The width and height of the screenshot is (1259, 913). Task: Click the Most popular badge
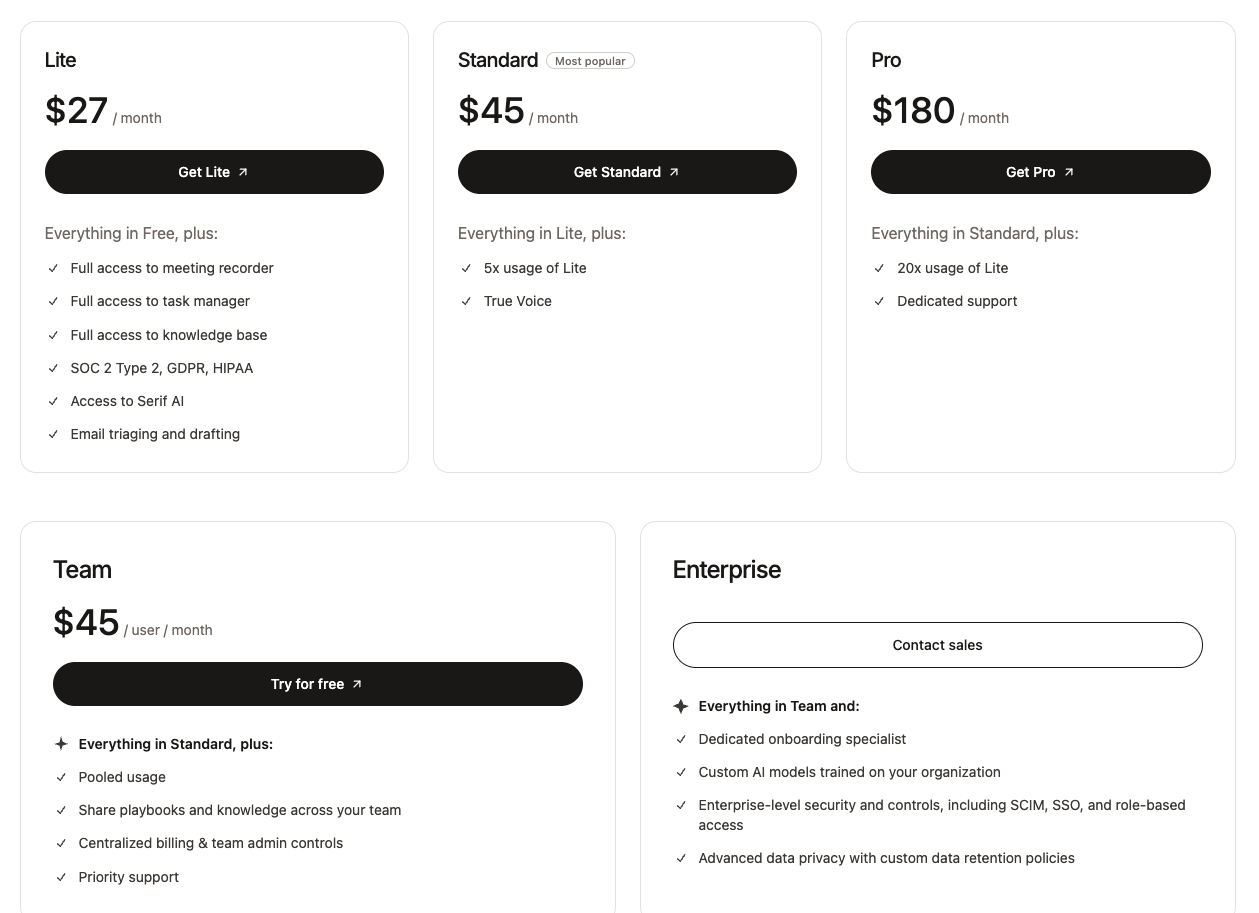click(x=590, y=61)
